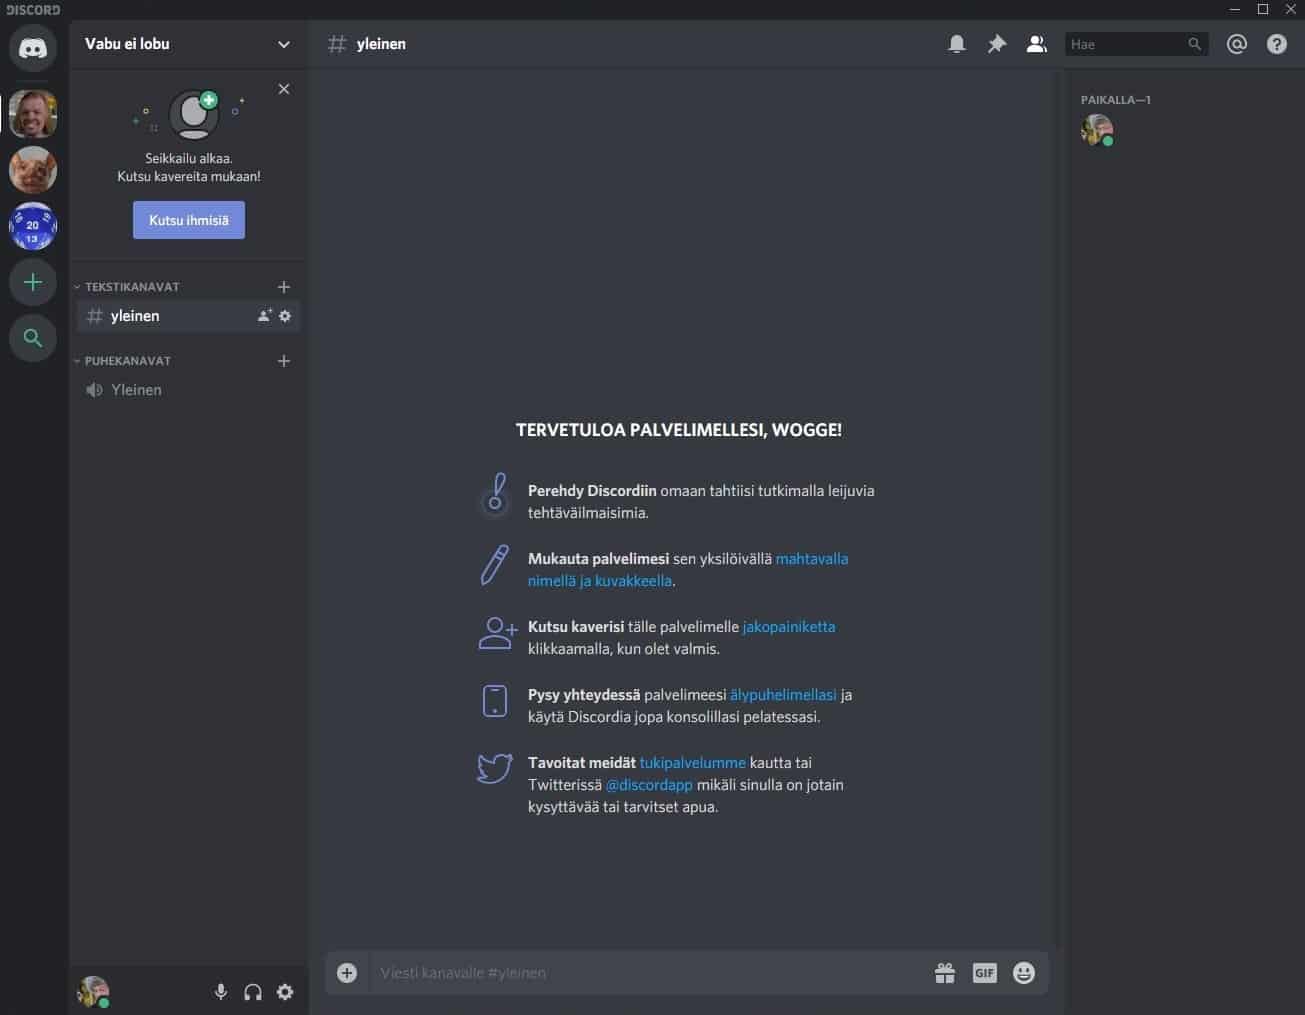Click the Perehdy Discordiin exclamation icon
The width and height of the screenshot is (1305, 1015).
(x=495, y=495)
